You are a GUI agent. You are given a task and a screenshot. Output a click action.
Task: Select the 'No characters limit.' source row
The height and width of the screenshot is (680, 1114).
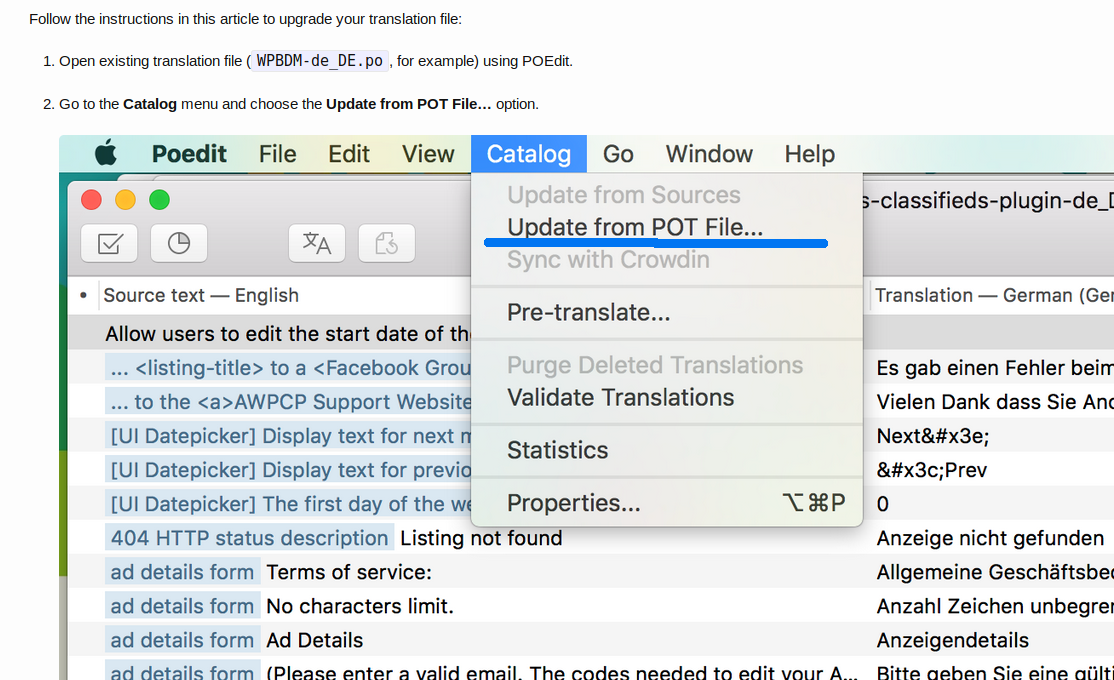coord(359,606)
